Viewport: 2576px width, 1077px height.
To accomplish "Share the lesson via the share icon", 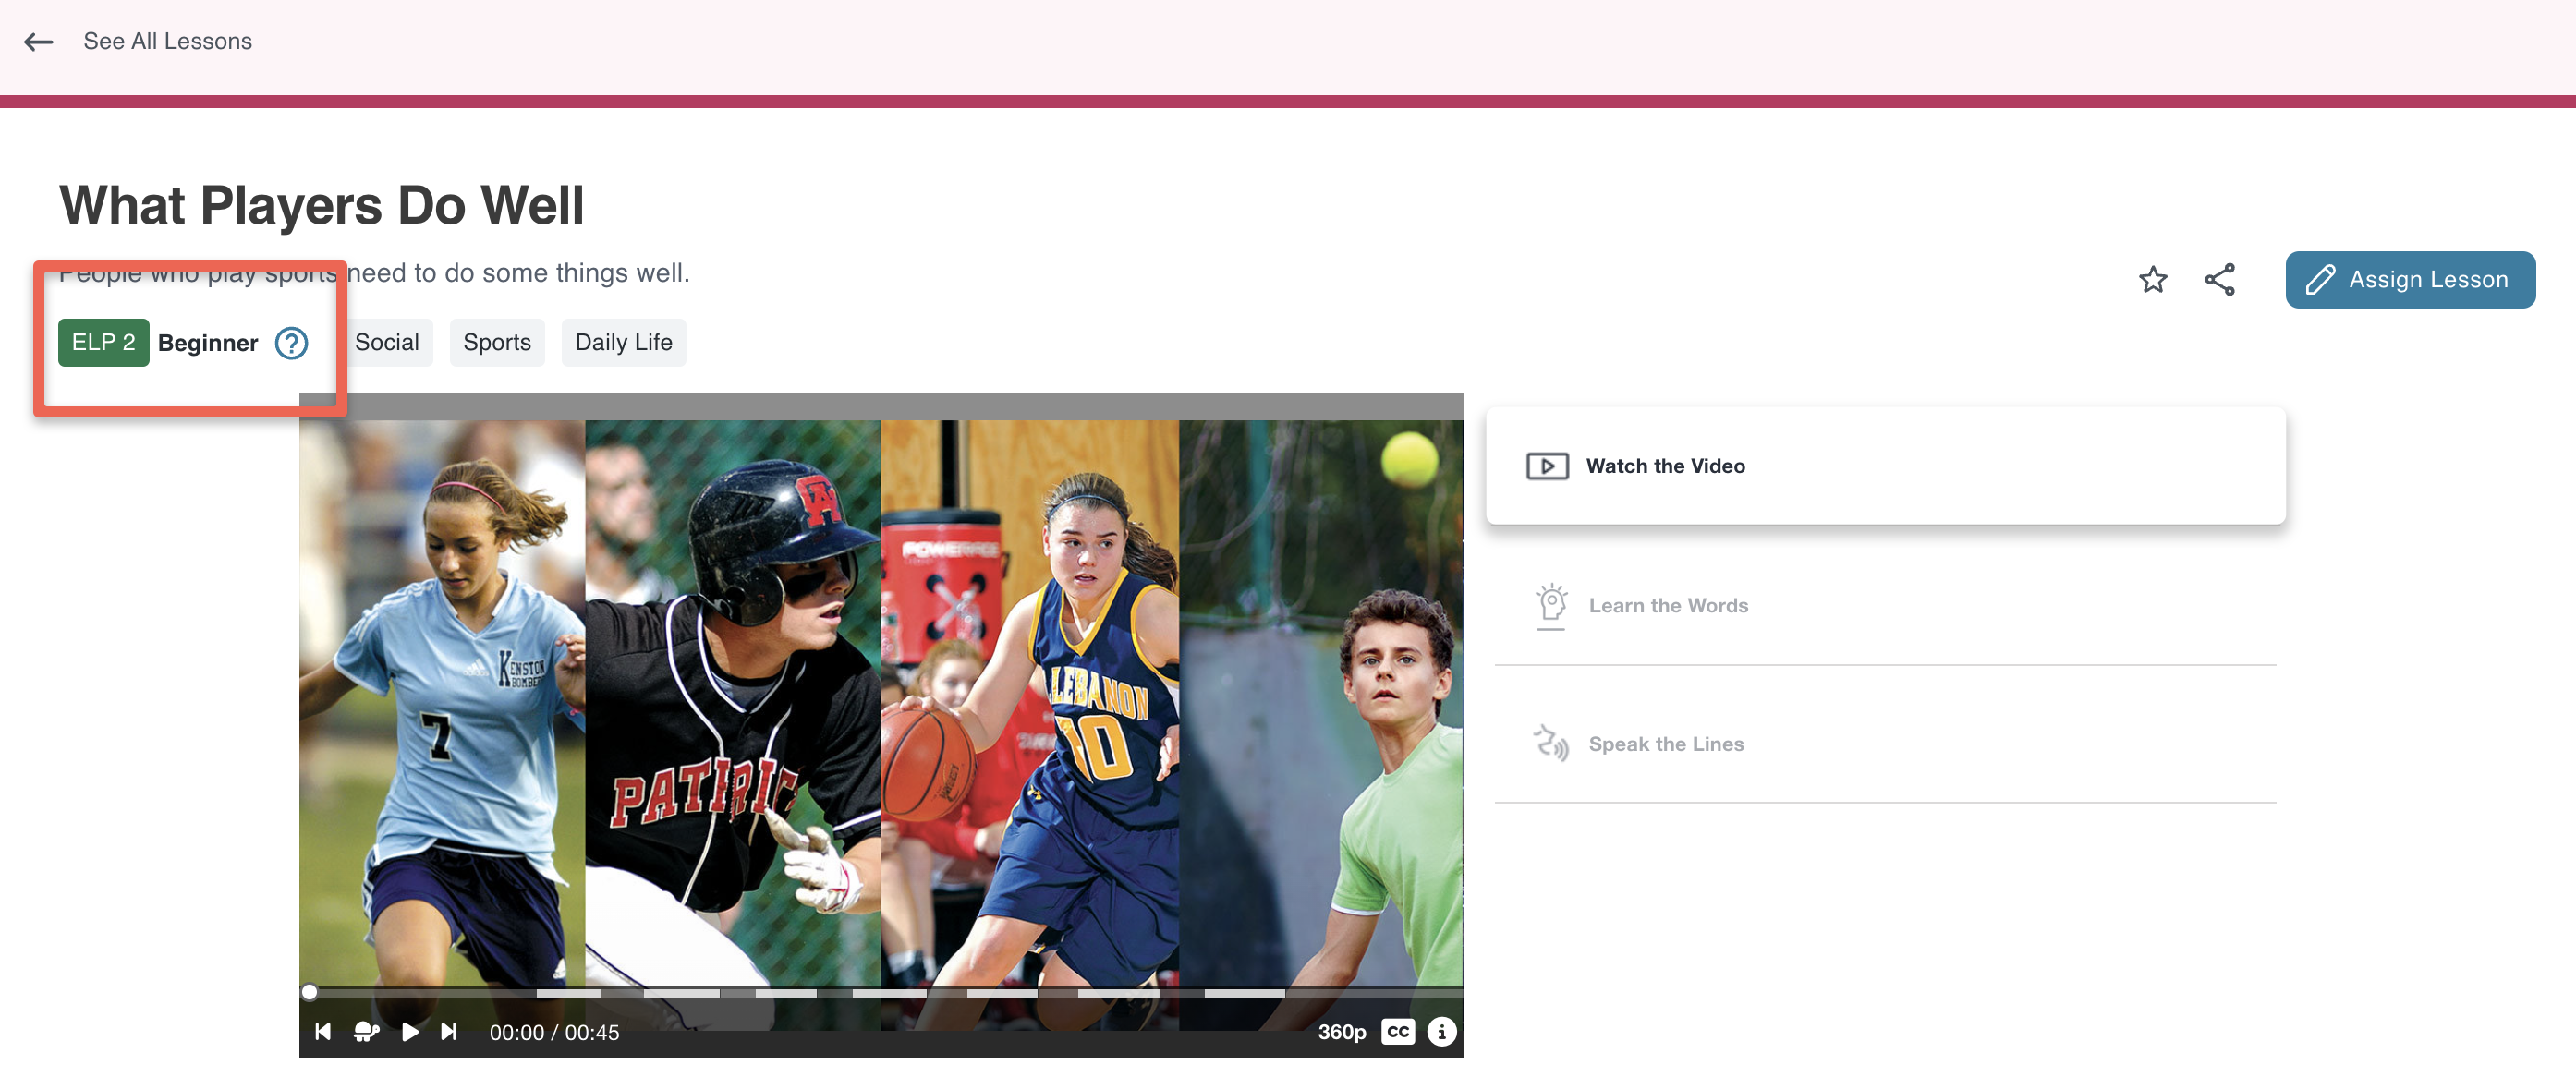I will (x=2219, y=279).
